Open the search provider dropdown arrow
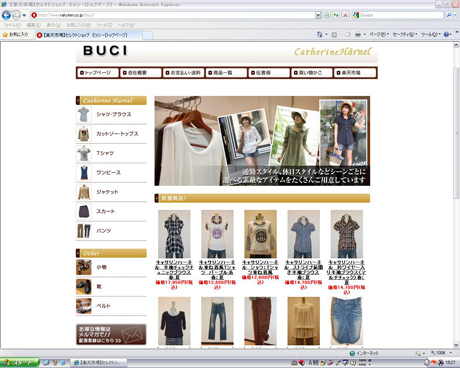 (x=455, y=15)
